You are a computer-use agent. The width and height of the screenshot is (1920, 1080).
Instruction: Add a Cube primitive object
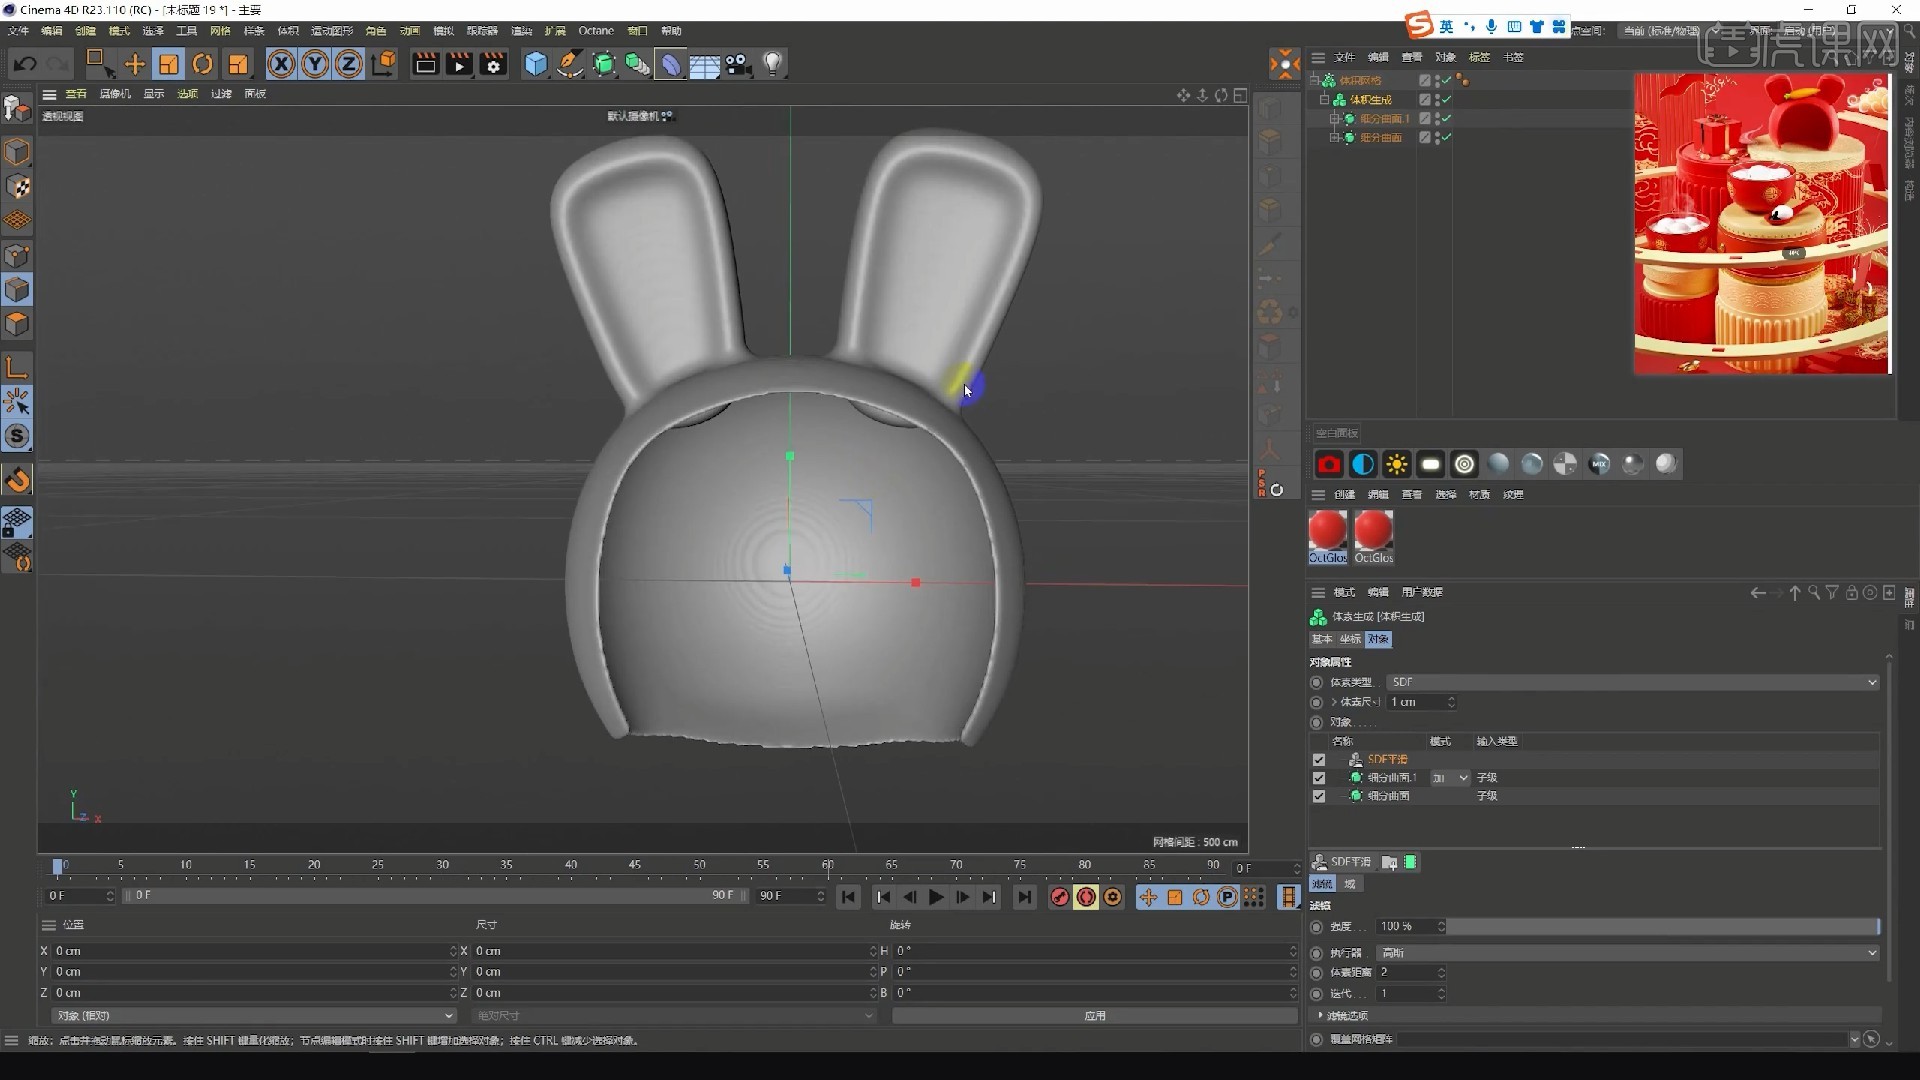point(536,65)
